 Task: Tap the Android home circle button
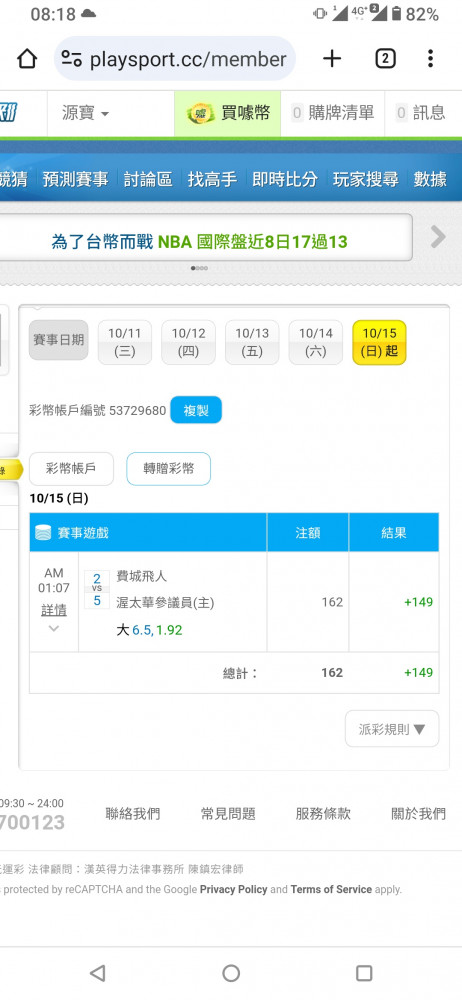pos(231,973)
